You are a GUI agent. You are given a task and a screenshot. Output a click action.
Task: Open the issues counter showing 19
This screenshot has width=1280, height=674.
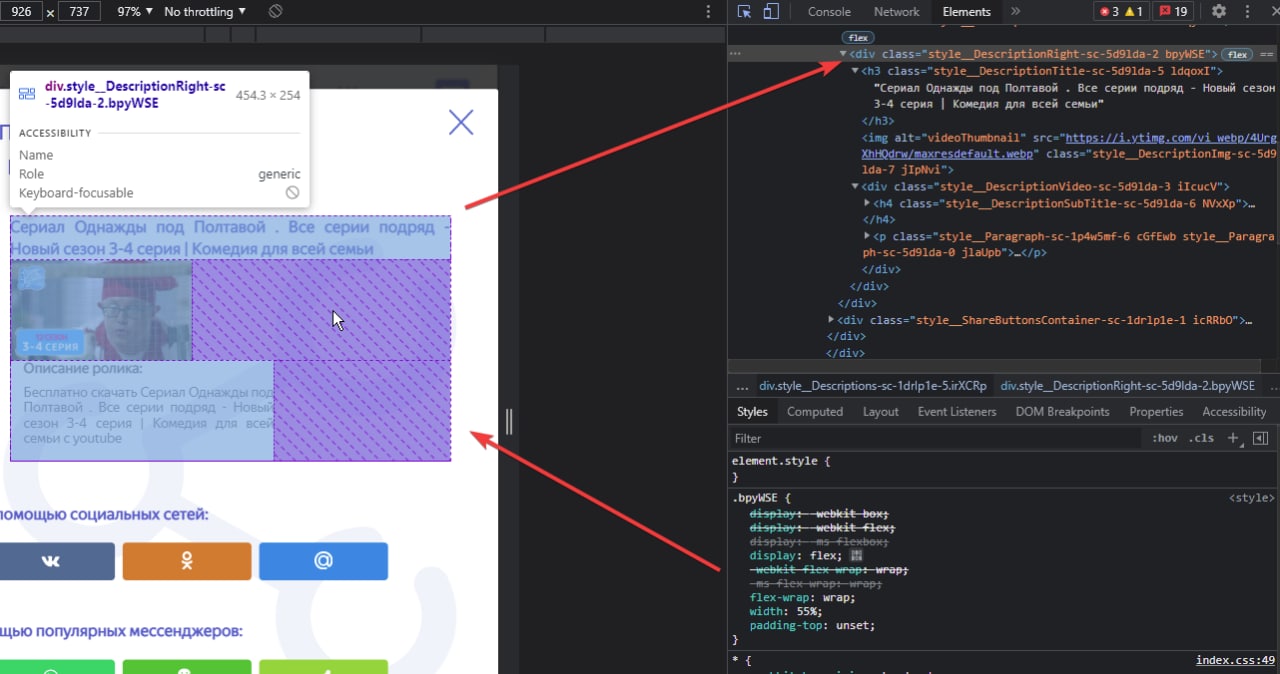pyautogui.click(x=1175, y=12)
